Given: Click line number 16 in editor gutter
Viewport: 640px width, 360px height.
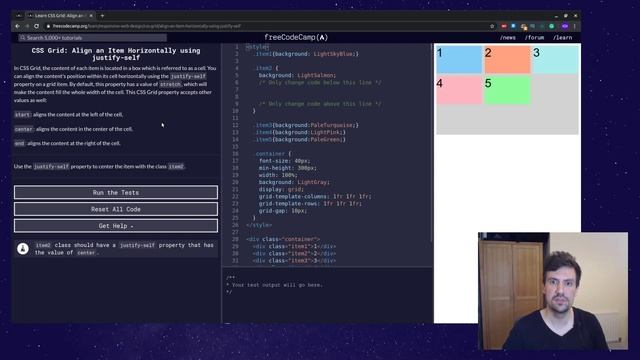Looking at the screenshot, I should coord(236,154).
